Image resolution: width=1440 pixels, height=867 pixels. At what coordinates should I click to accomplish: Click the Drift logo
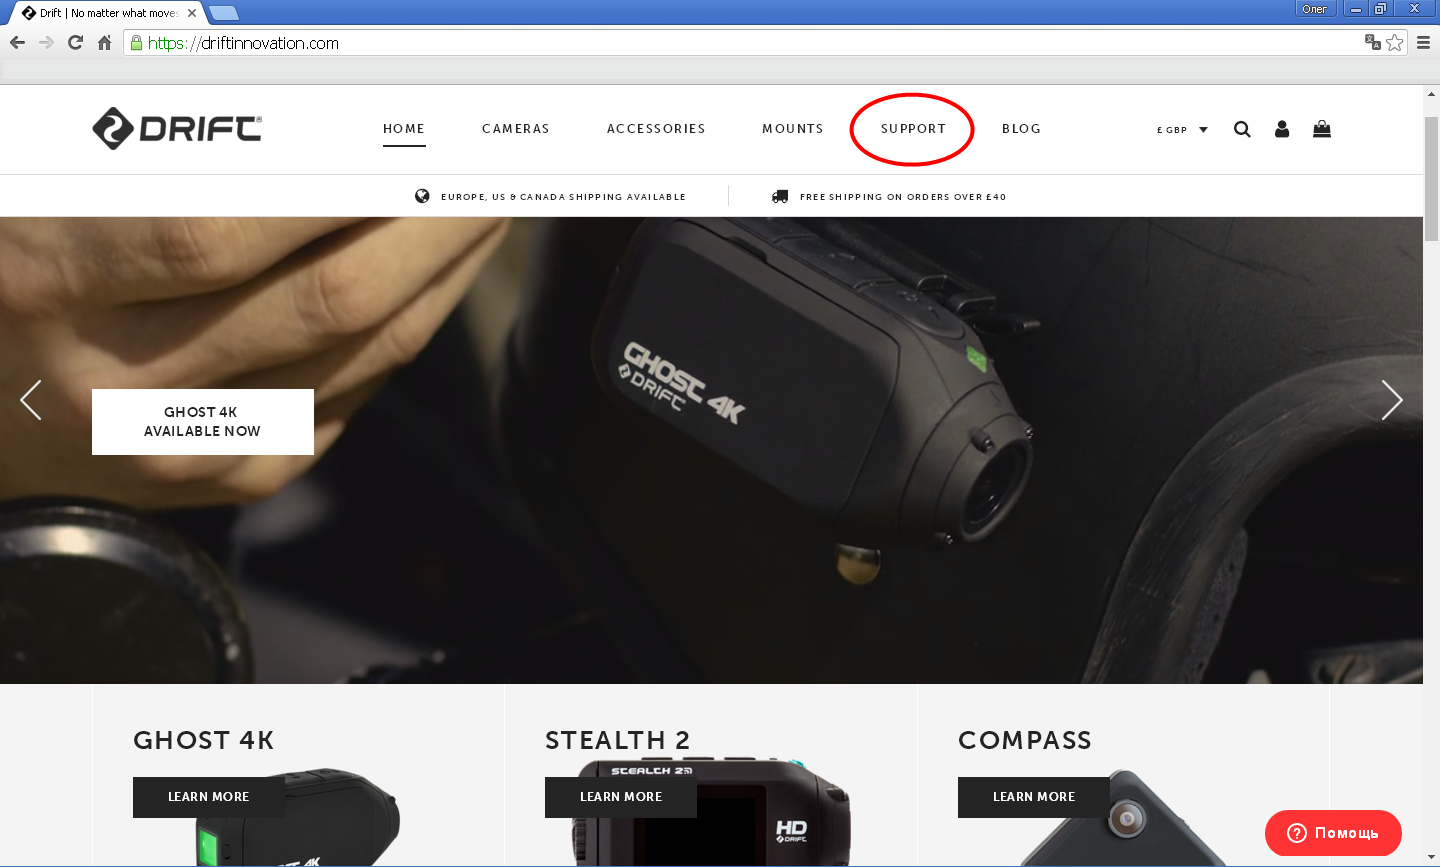pos(177,128)
